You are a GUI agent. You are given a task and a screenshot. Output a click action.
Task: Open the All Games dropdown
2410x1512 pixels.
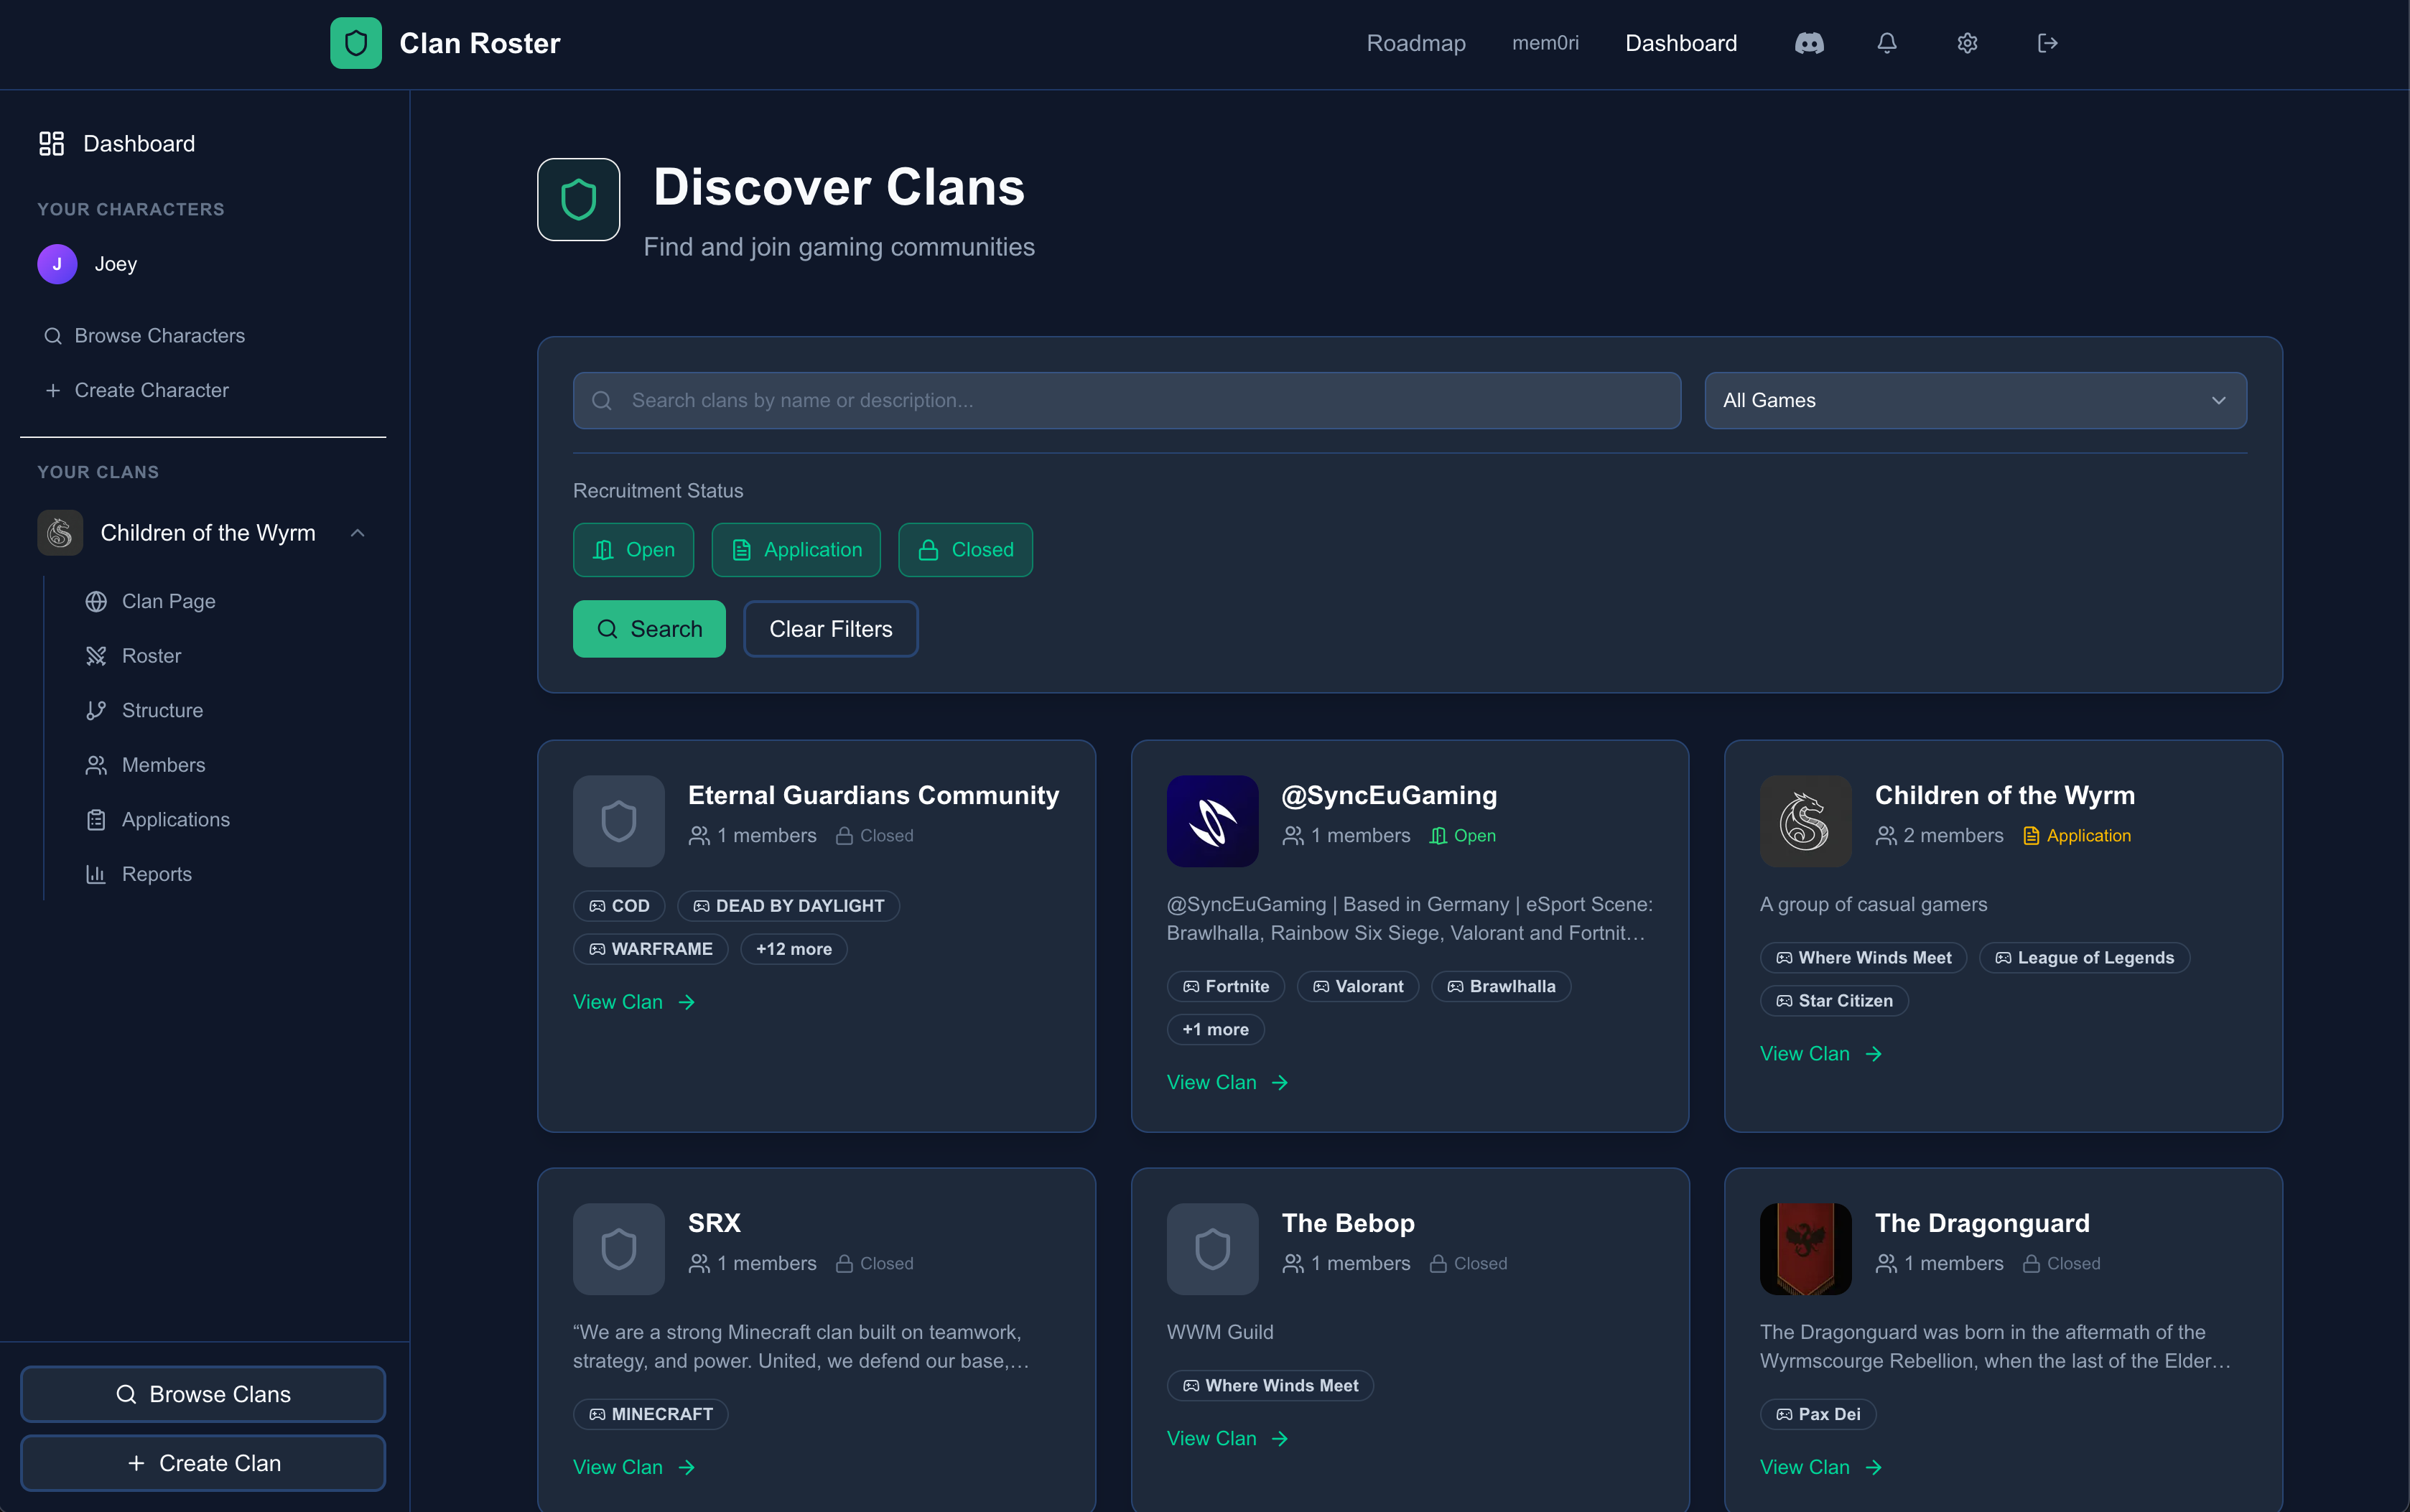click(x=1974, y=400)
